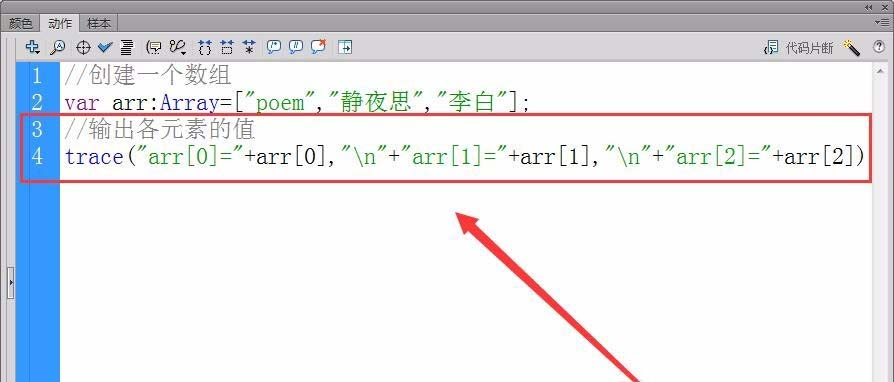This screenshot has width=894, height=382.
Task: Open the Actions panel help
Action: point(879,47)
